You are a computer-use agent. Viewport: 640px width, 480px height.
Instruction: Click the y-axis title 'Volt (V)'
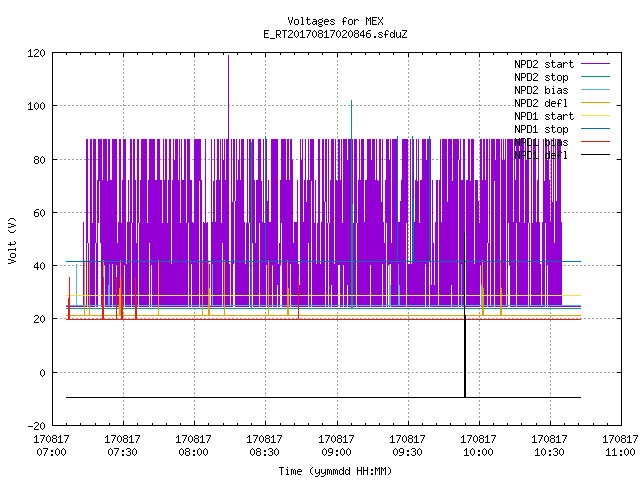(12, 240)
